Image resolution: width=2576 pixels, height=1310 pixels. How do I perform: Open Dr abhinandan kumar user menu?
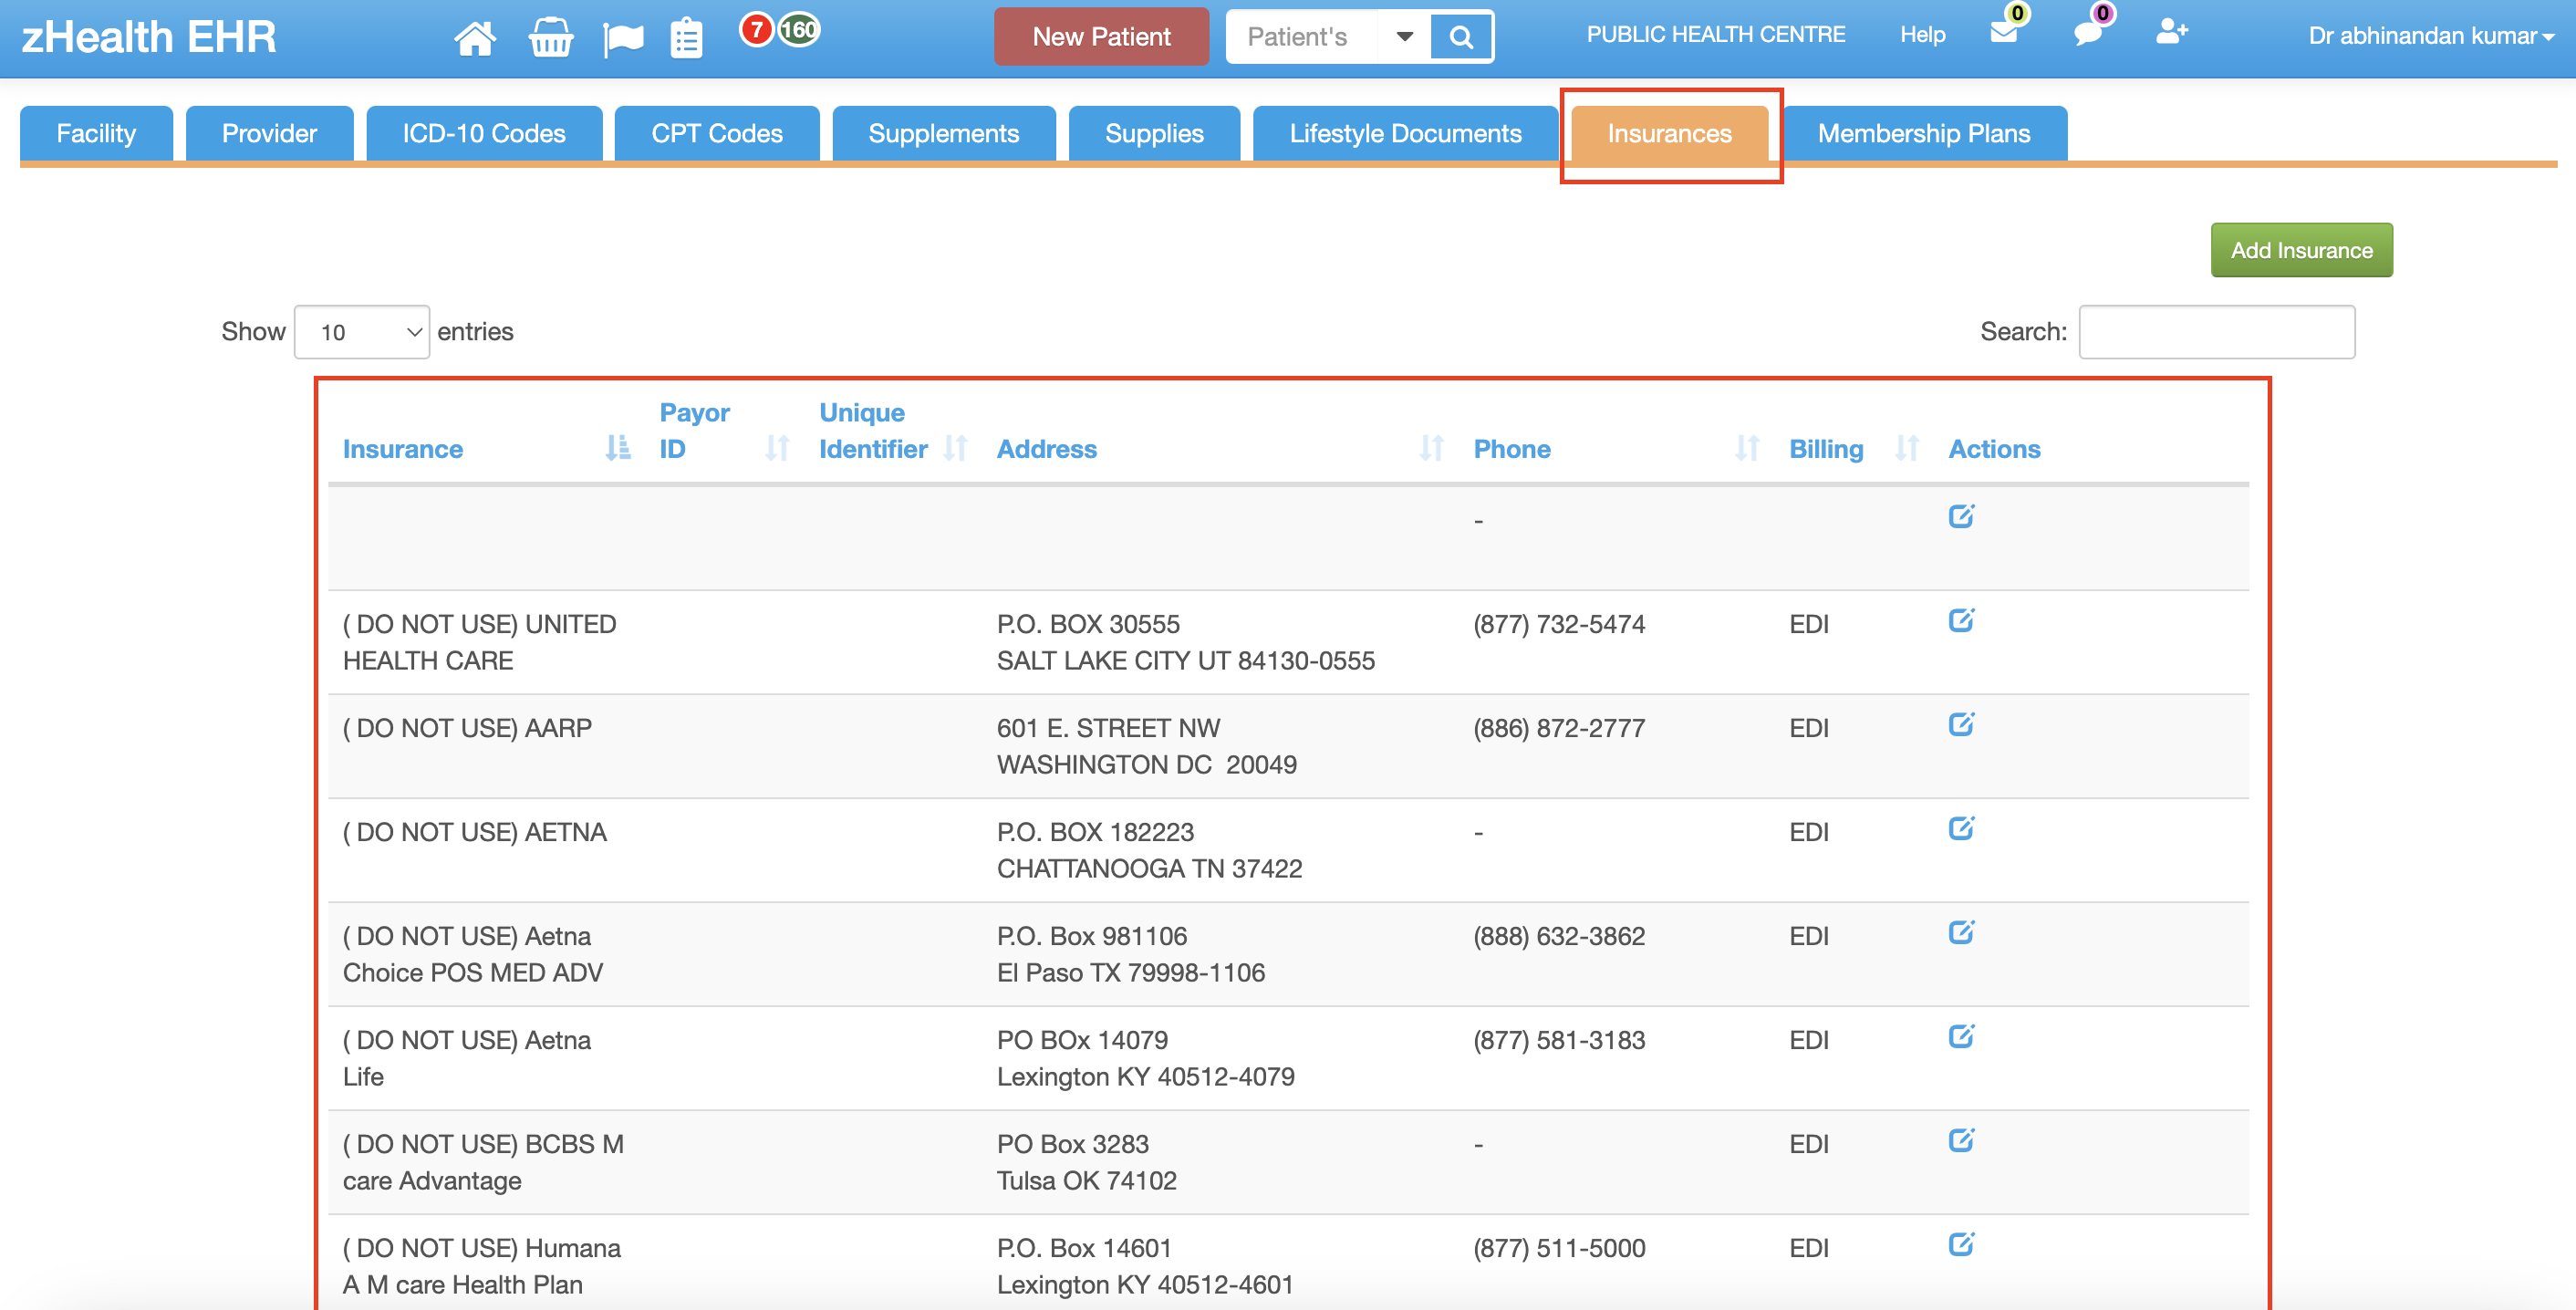point(2430,36)
